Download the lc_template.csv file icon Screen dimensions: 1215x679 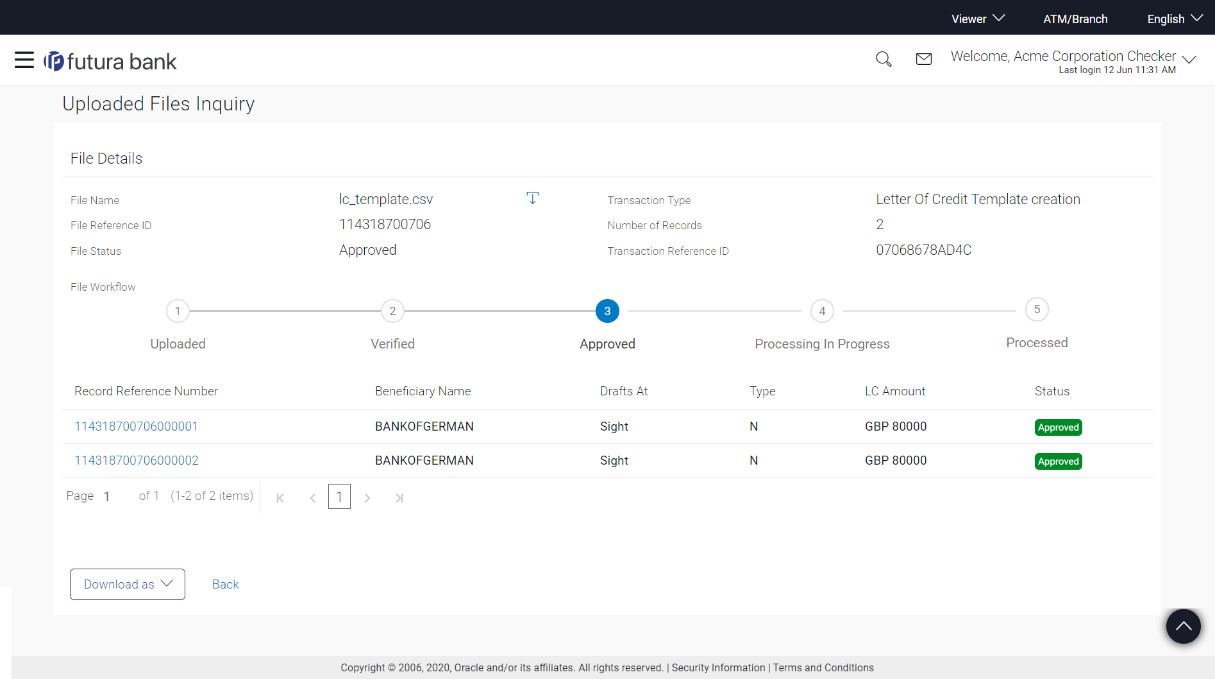(x=533, y=198)
